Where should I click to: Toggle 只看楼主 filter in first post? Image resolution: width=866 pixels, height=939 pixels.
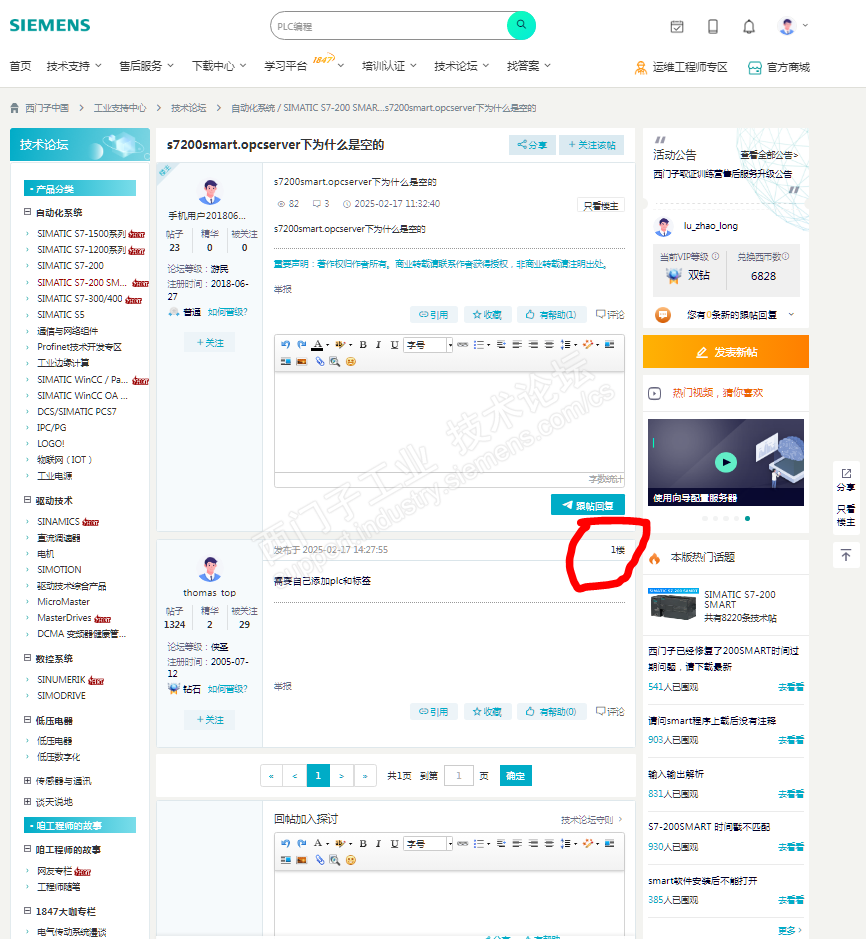[601, 205]
